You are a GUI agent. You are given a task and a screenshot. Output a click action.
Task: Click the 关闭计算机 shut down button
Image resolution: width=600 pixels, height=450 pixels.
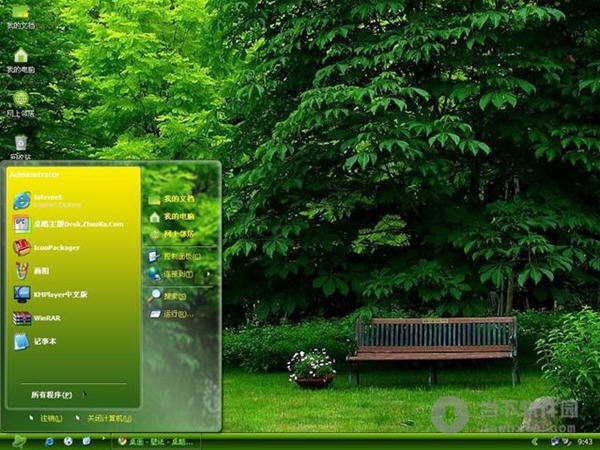tap(104, 419)
